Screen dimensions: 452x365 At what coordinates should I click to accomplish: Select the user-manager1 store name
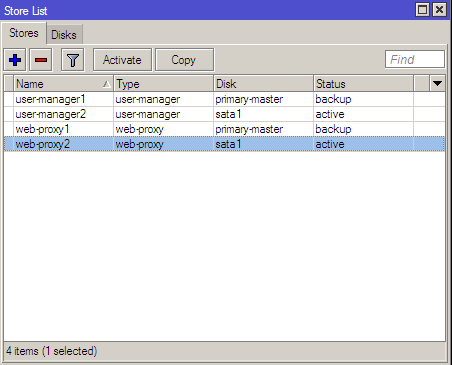pyautogui.click(x=50, y=99)
